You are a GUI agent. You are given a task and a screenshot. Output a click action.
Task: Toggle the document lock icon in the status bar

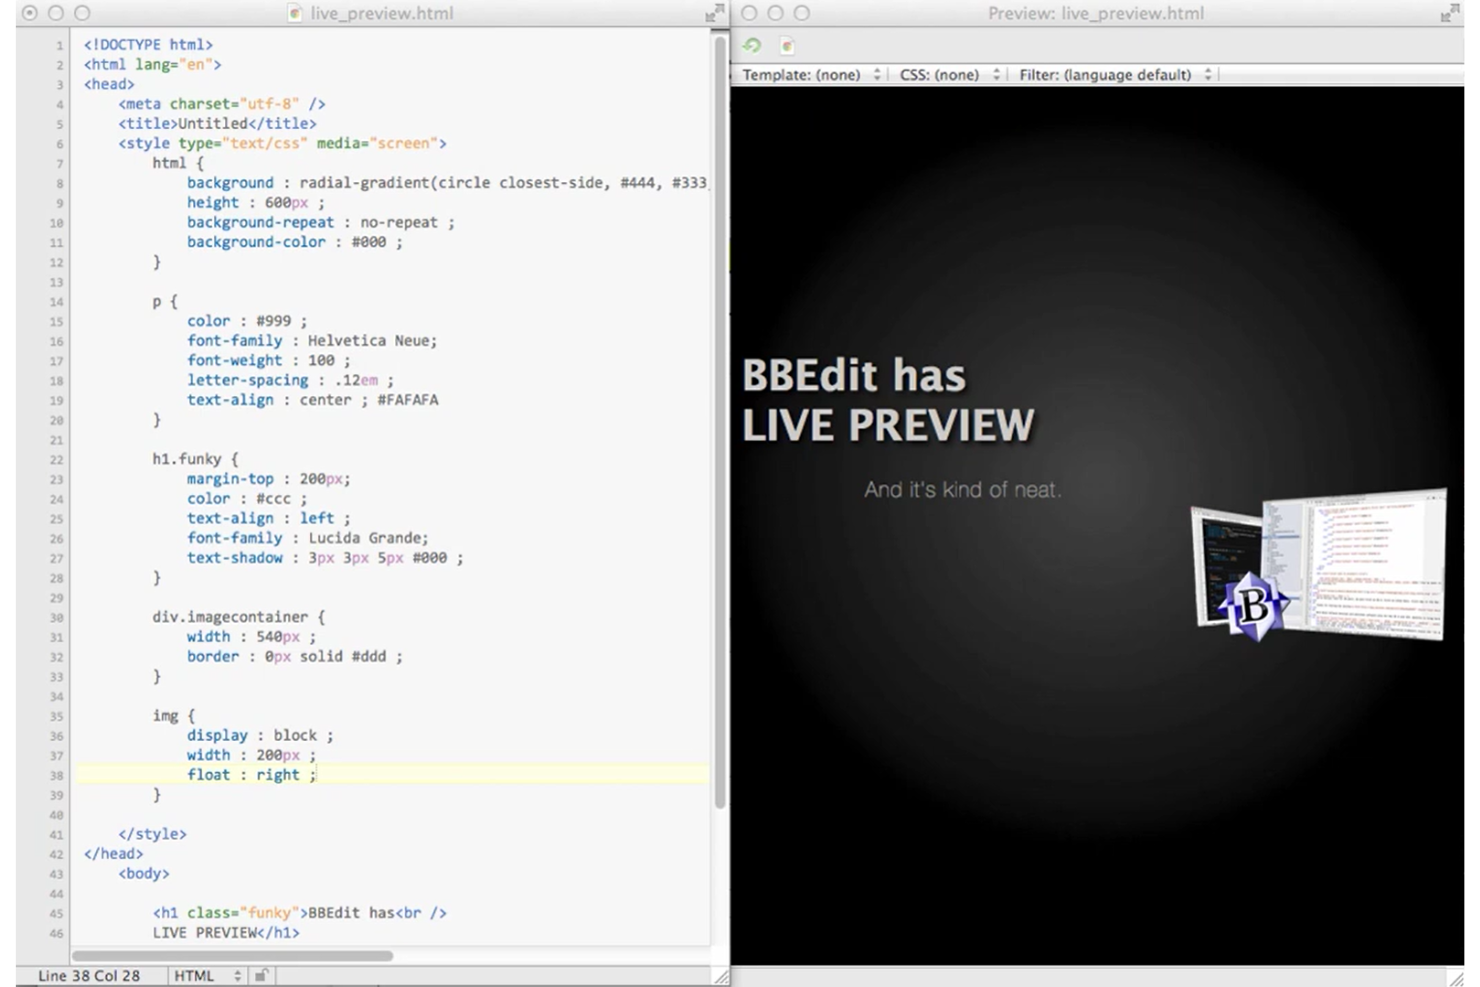click(260, 975)
